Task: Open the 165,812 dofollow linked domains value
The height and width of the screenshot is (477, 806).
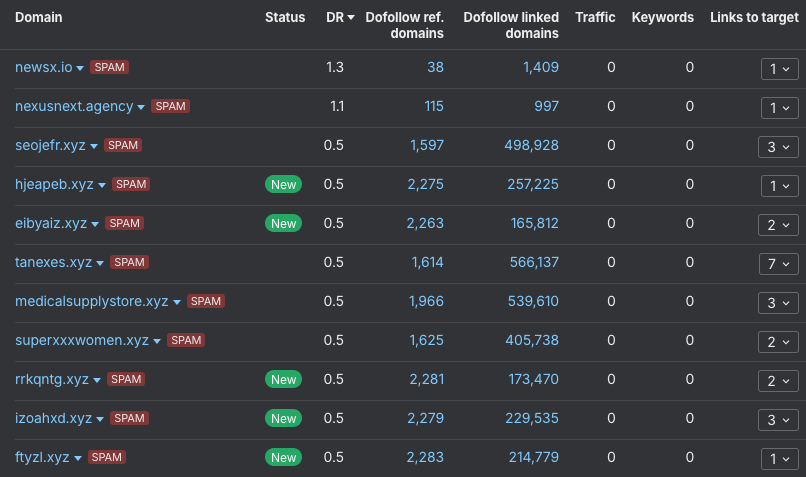Action: pyautogui.click(x=535, y=224)
